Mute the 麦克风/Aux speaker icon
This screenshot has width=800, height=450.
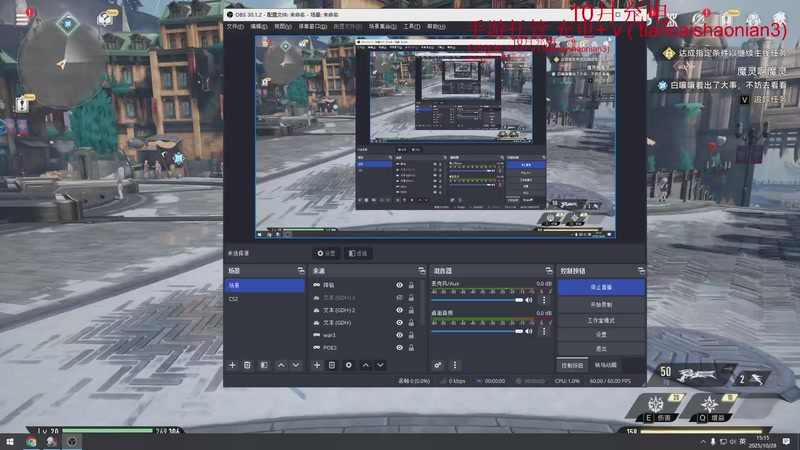pyautogui.click(x=529, y=300)
